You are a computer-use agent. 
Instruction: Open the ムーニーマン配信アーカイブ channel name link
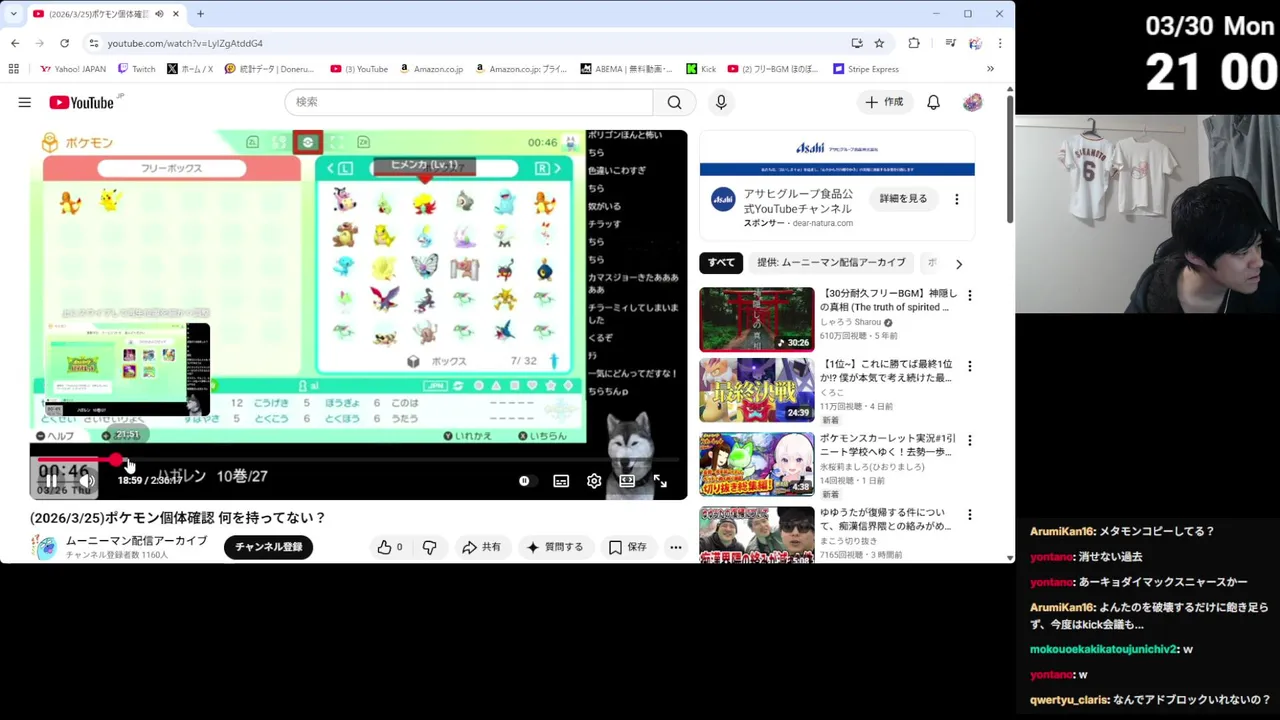coord(136,541)
